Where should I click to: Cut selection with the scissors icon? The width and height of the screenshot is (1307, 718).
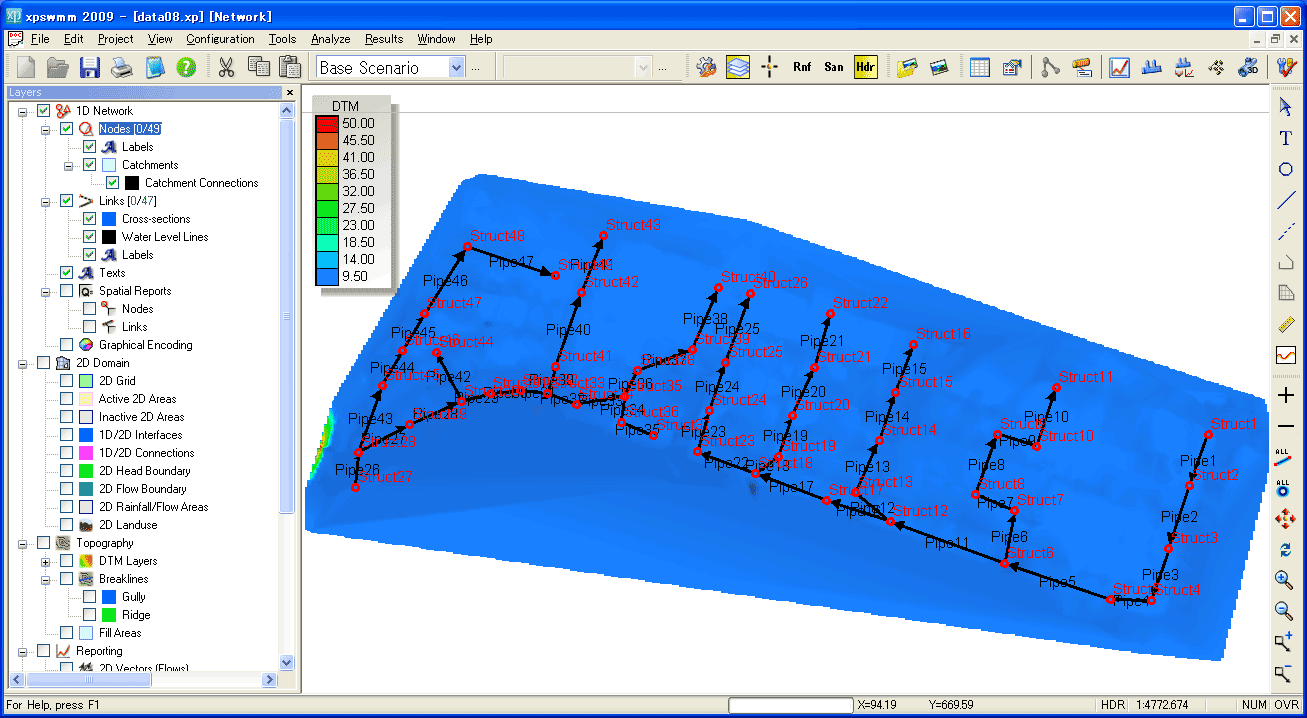coord(226,67)
